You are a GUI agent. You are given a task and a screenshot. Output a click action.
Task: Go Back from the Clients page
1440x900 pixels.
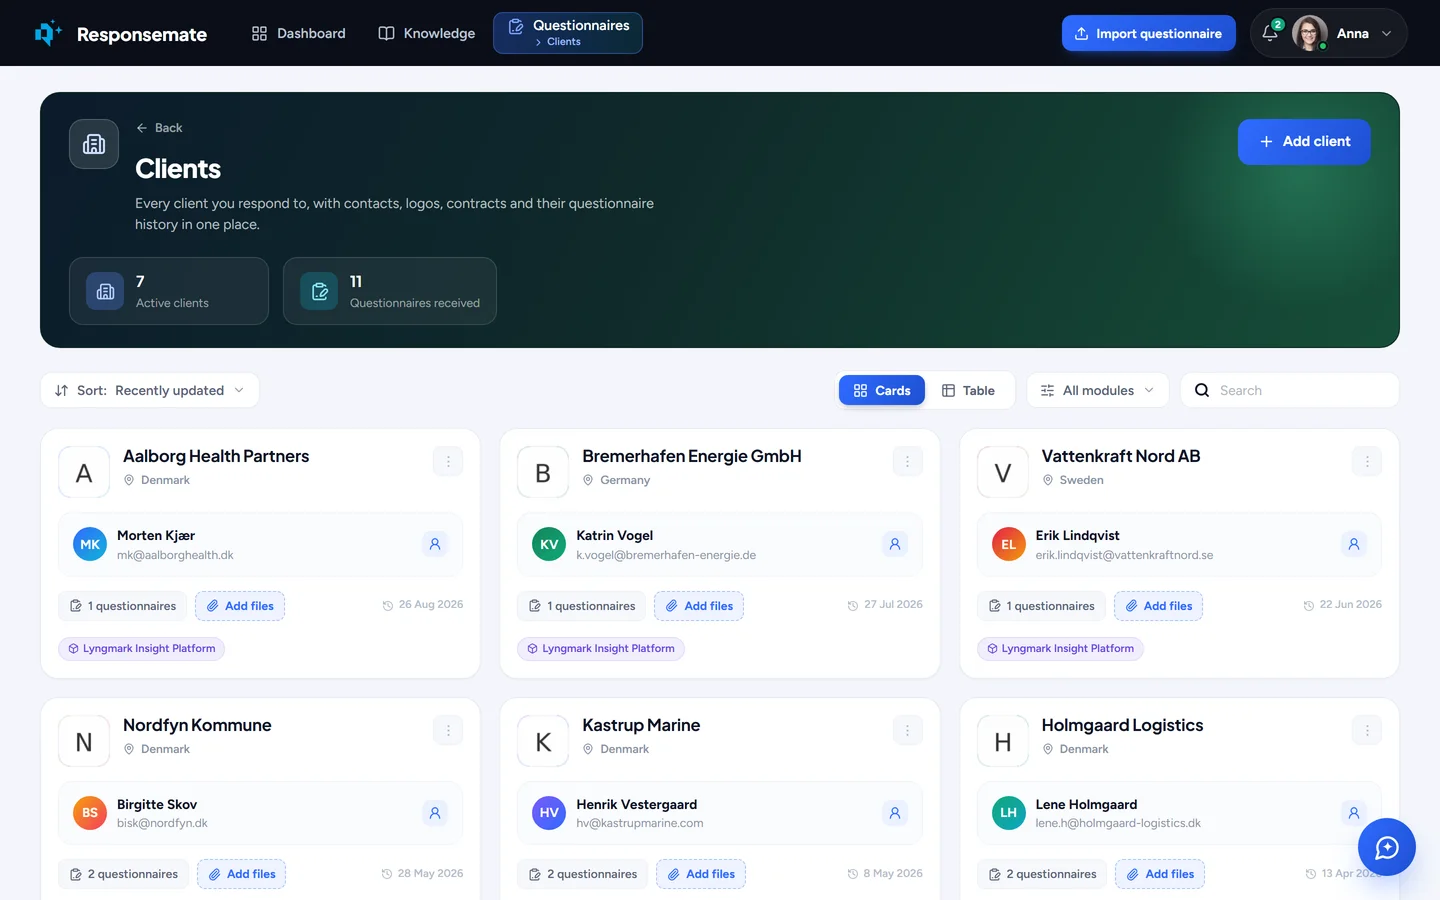point(159,128)
